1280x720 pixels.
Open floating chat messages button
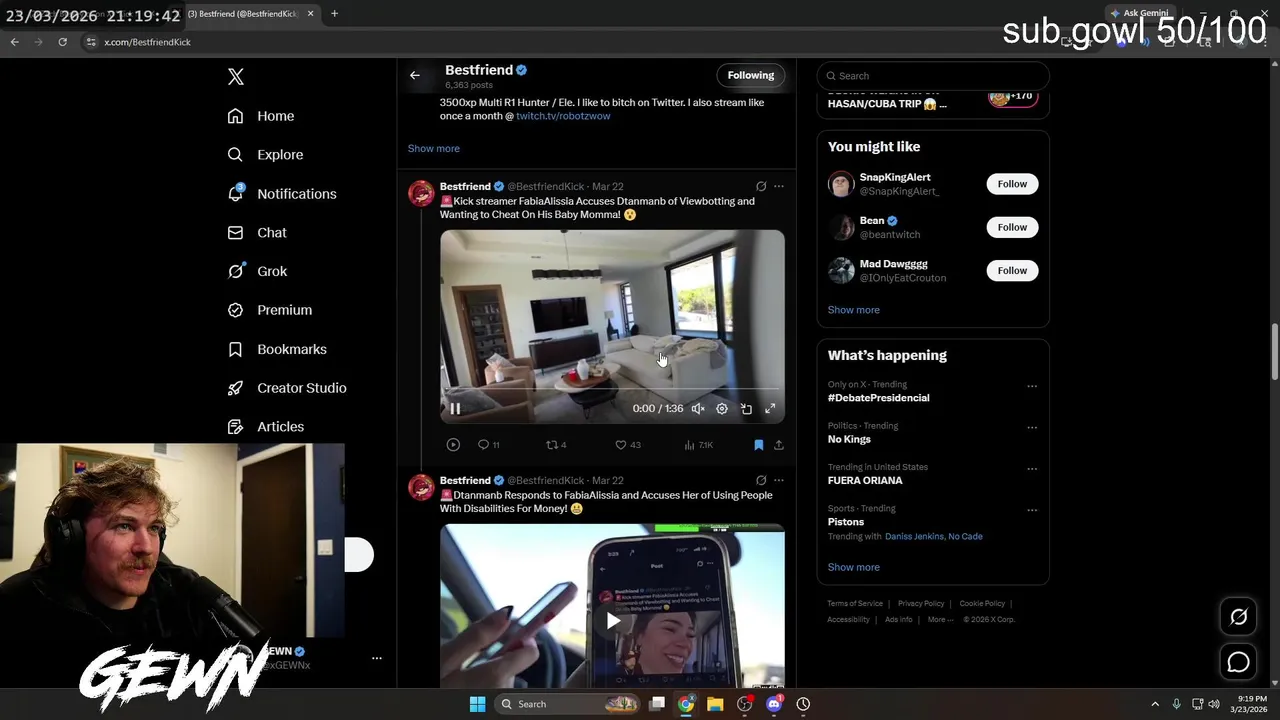(x=1238, y=662)
